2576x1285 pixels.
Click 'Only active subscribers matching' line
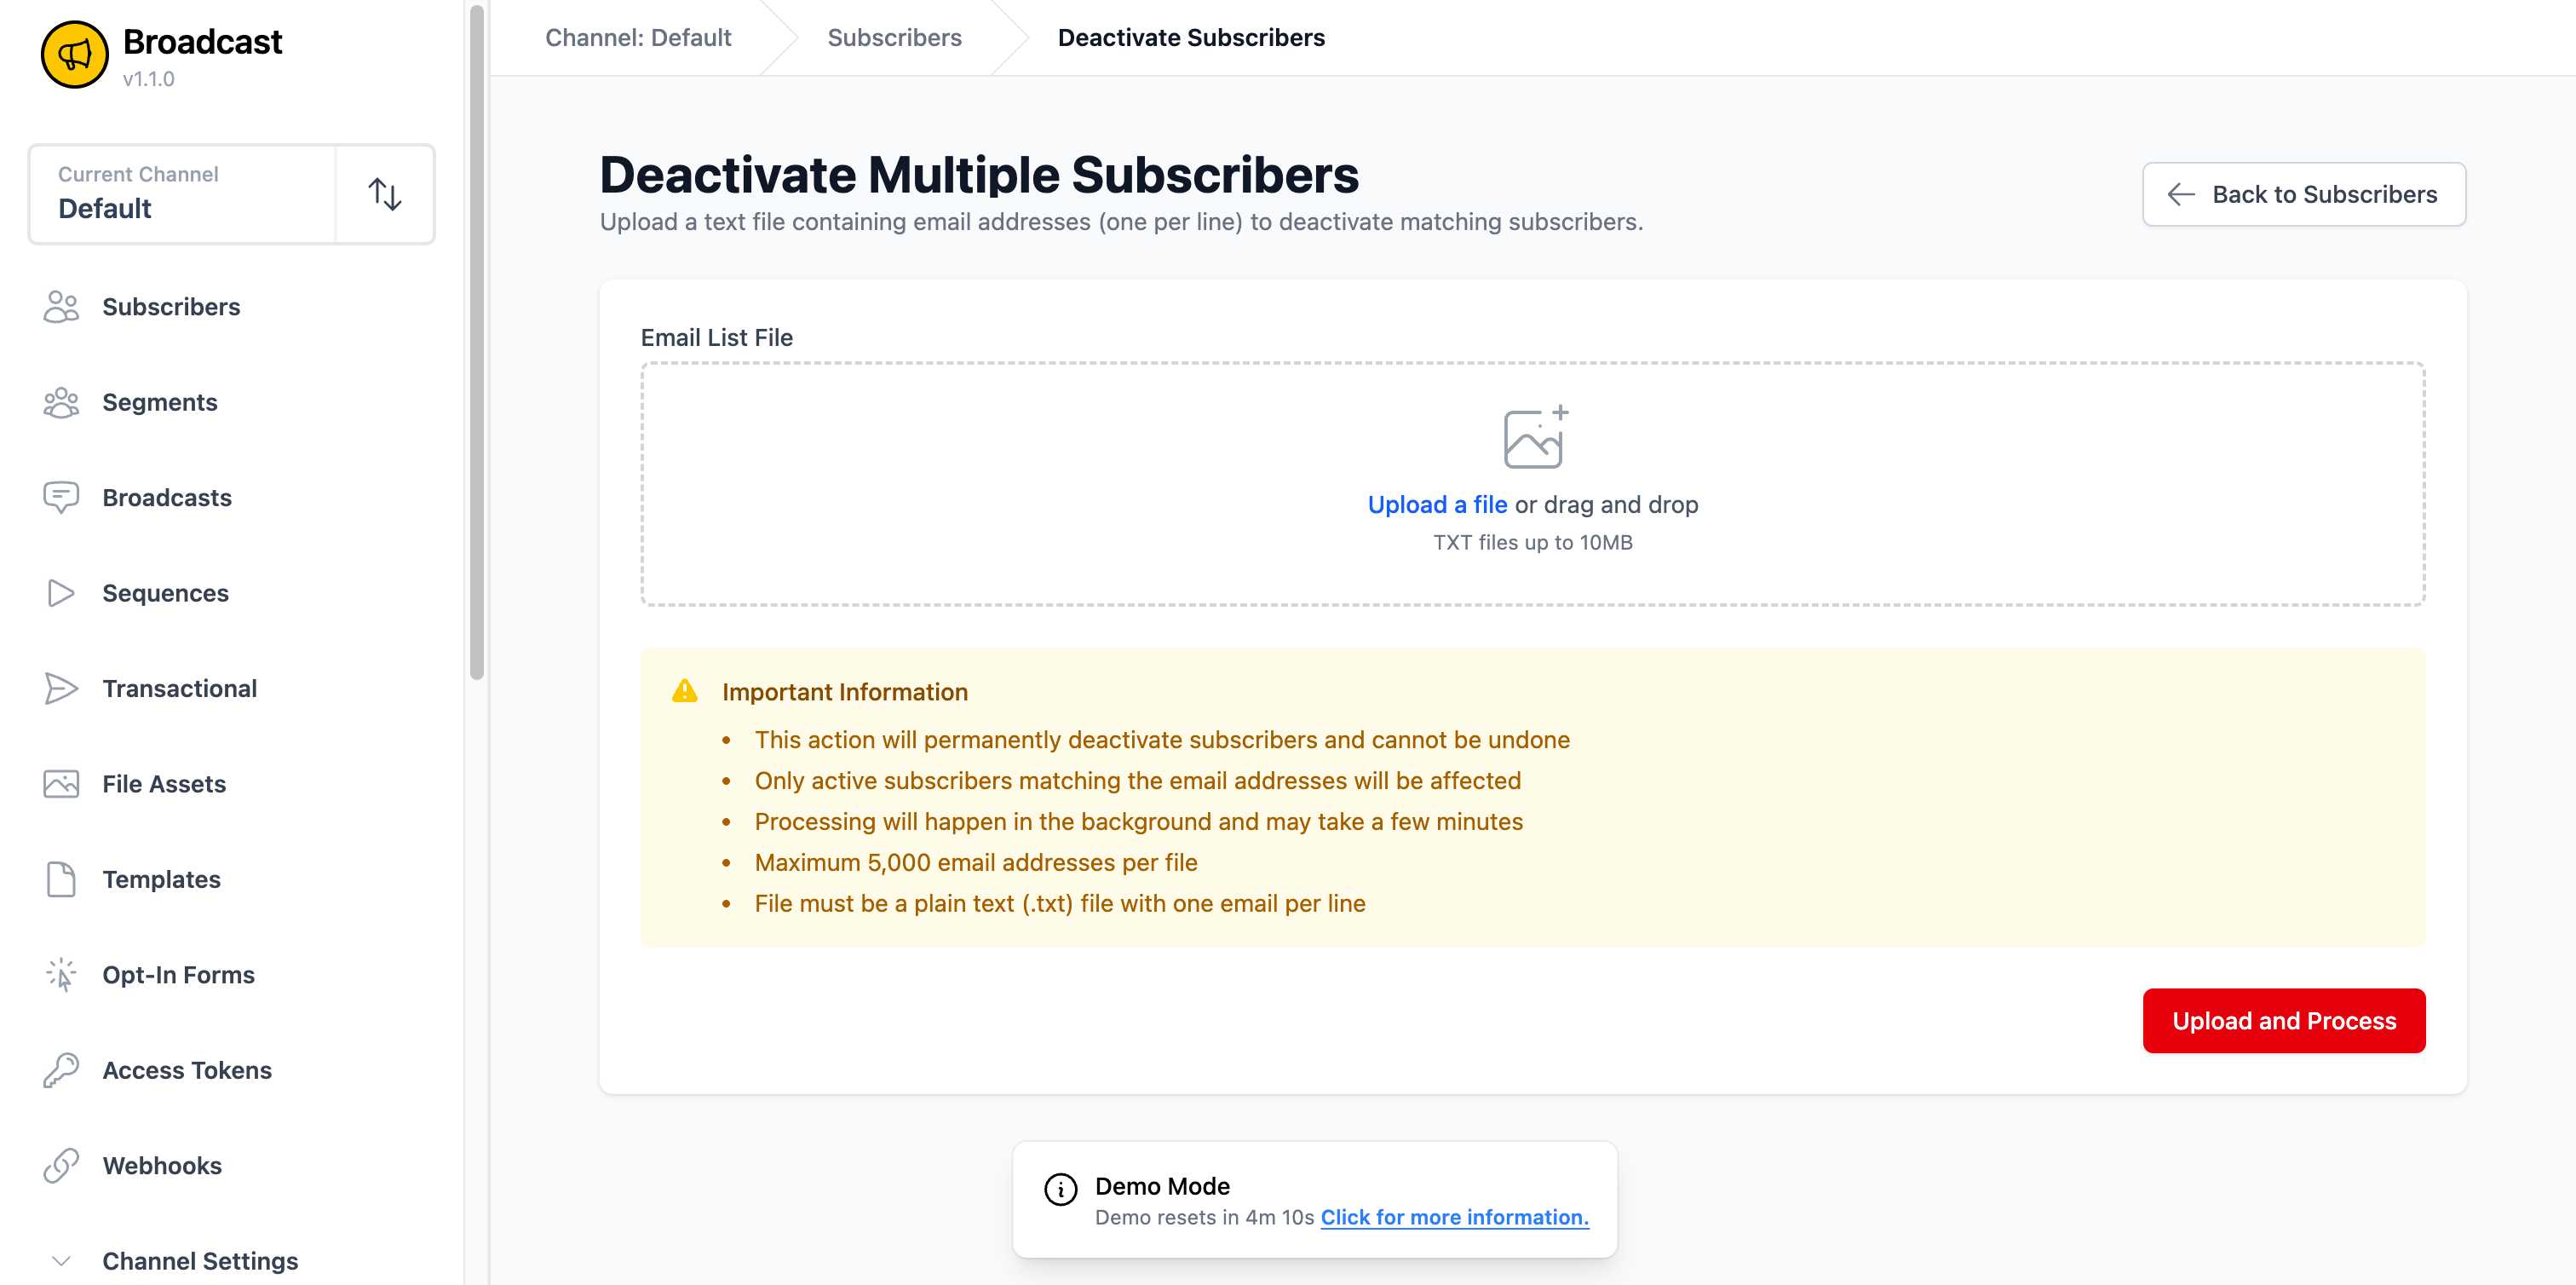tap(1138, 781)
